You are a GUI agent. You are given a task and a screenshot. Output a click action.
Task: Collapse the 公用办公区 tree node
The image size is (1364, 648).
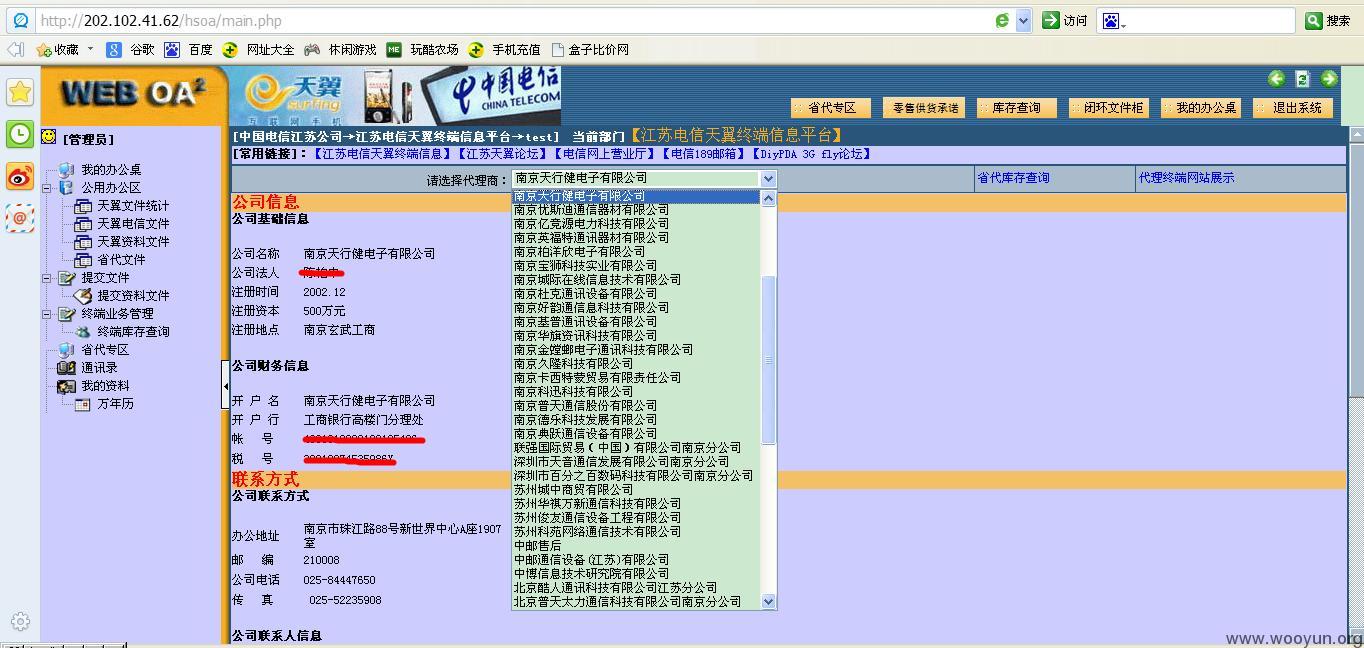[x=46, y=187]
